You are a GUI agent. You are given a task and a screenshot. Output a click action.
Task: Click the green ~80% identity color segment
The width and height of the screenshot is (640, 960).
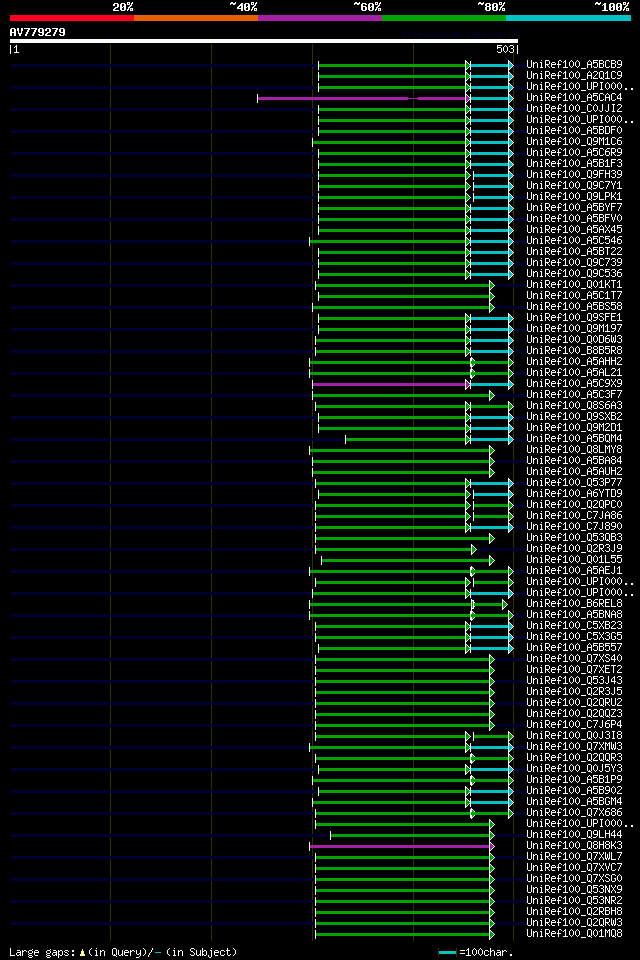443,18
